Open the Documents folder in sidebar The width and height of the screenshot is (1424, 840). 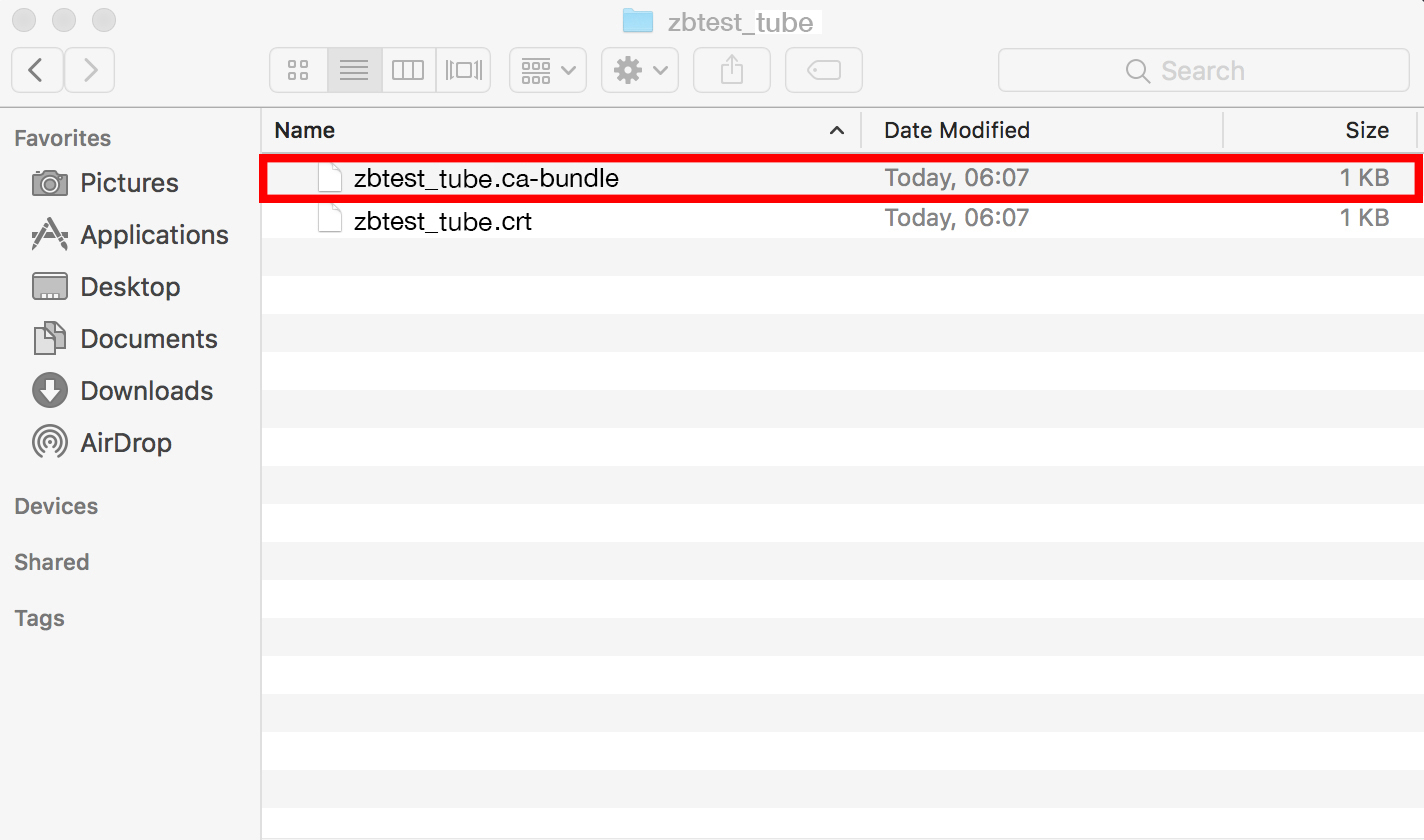click(148, 339)
